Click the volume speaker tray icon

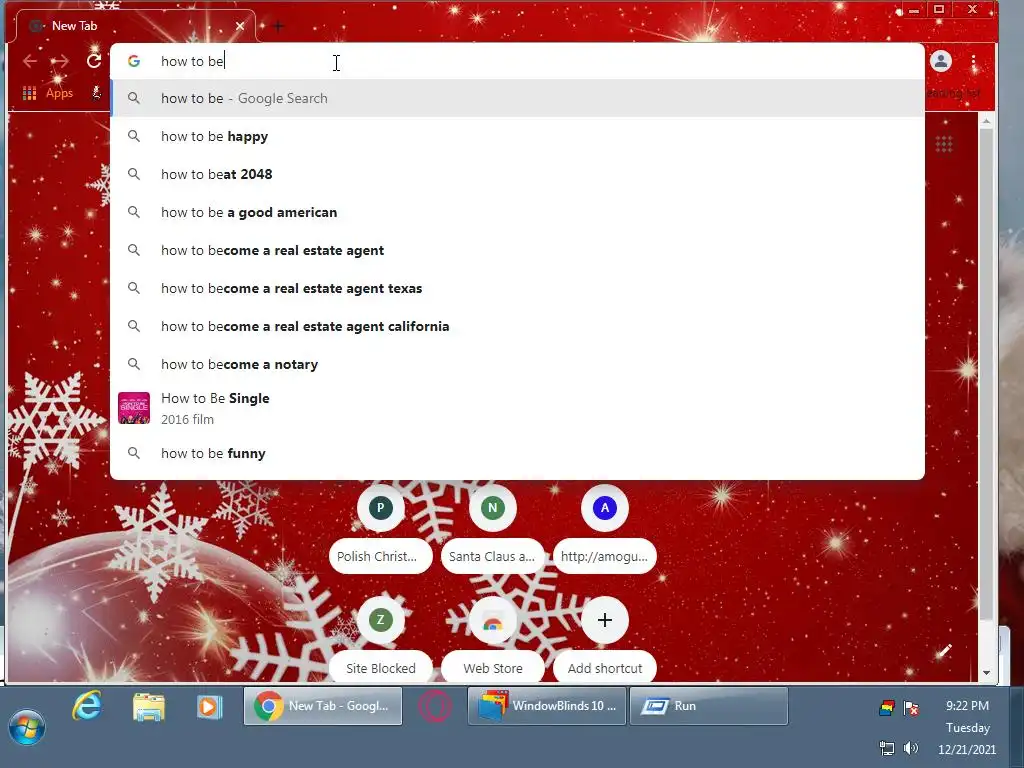tap(911, 748)
